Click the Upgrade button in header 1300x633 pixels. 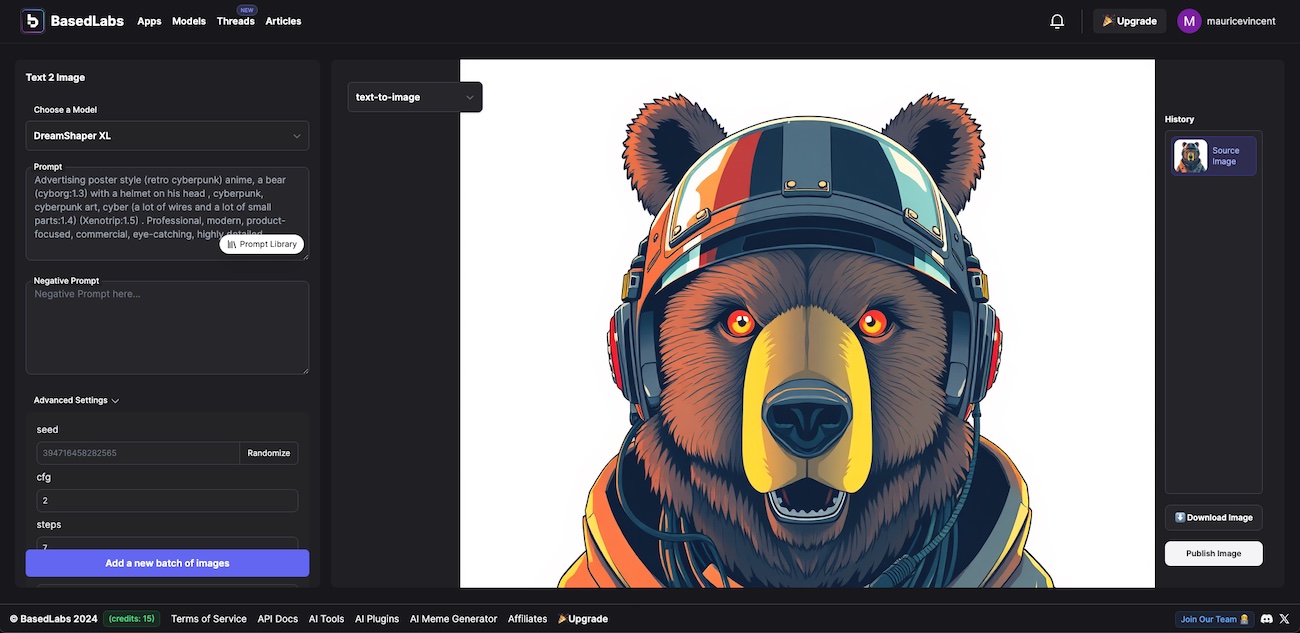pos(1129,21)
